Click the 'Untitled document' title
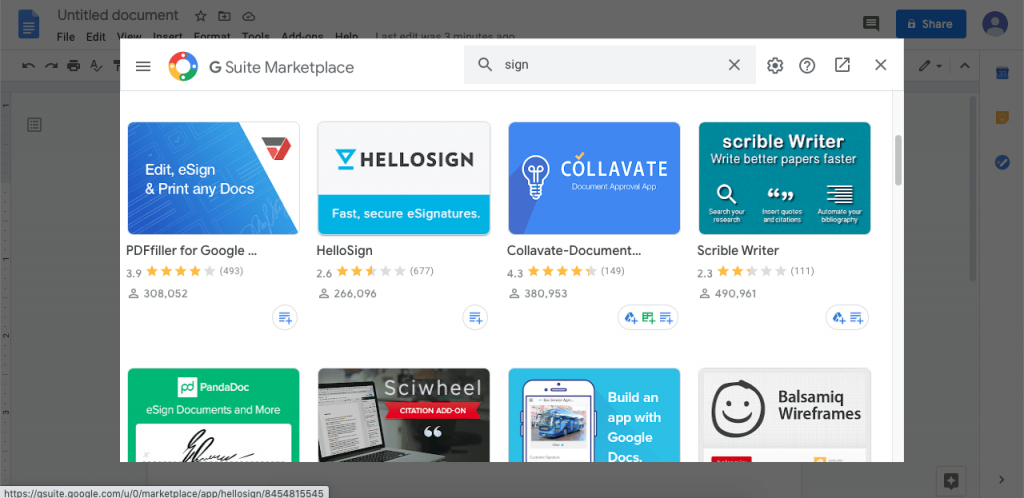This screenshot has width=1024, height=498. [118, 15]
